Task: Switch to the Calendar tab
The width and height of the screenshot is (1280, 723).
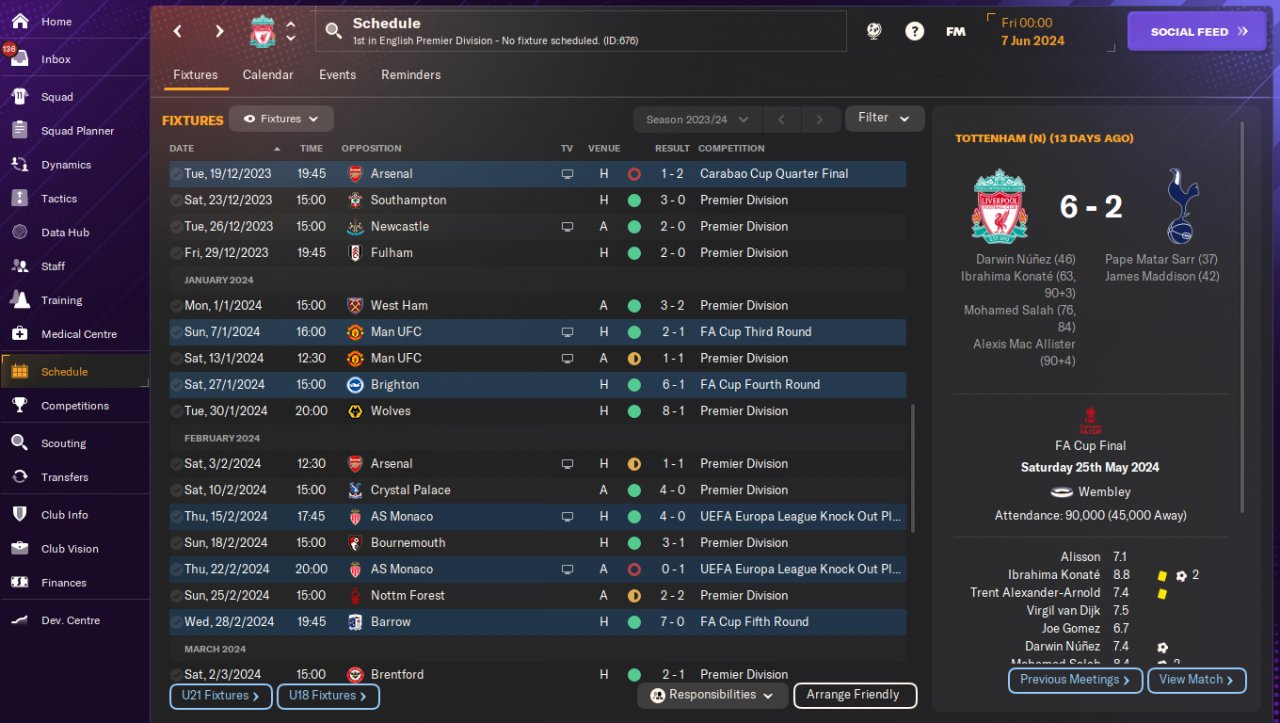Action: (268, 75)
